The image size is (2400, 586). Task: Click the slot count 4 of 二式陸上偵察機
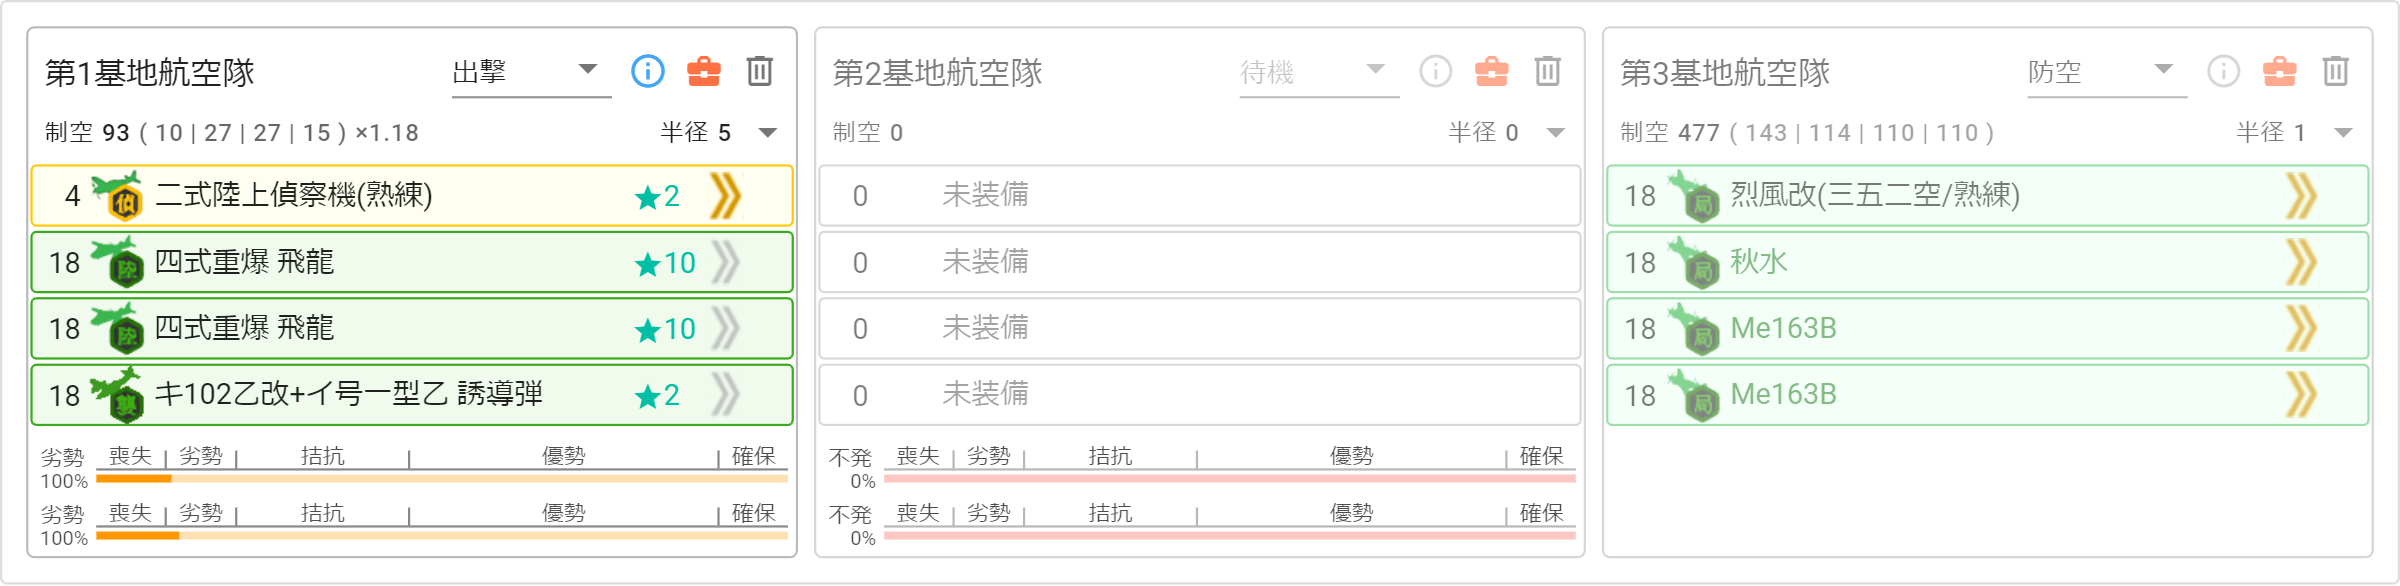72,196
